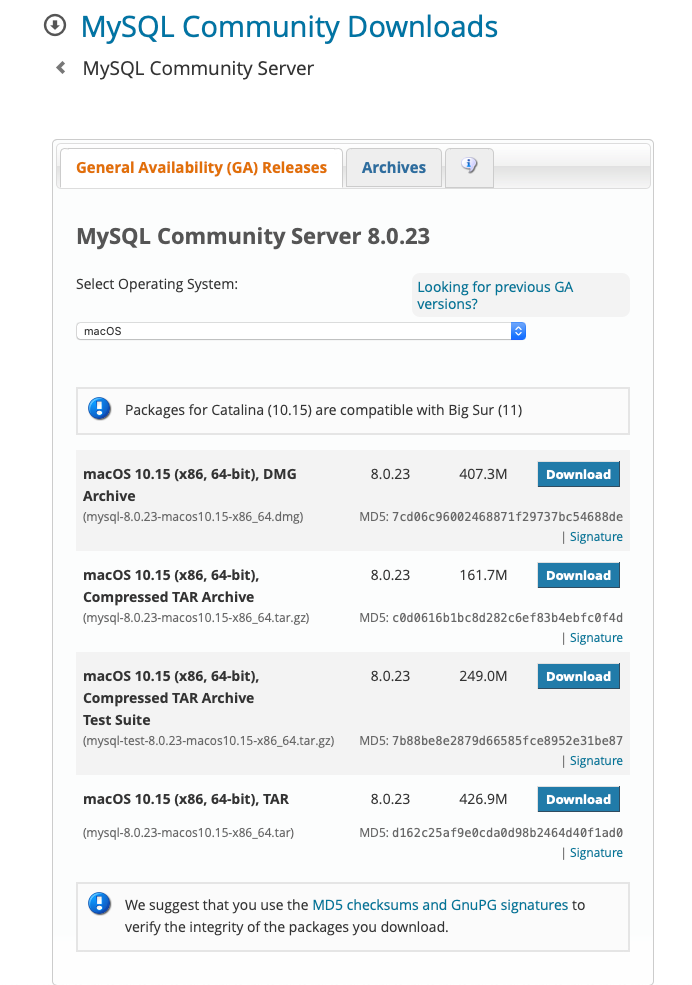Download the 426.9M TAR package

pyautogui.click(x=578, y=799)
